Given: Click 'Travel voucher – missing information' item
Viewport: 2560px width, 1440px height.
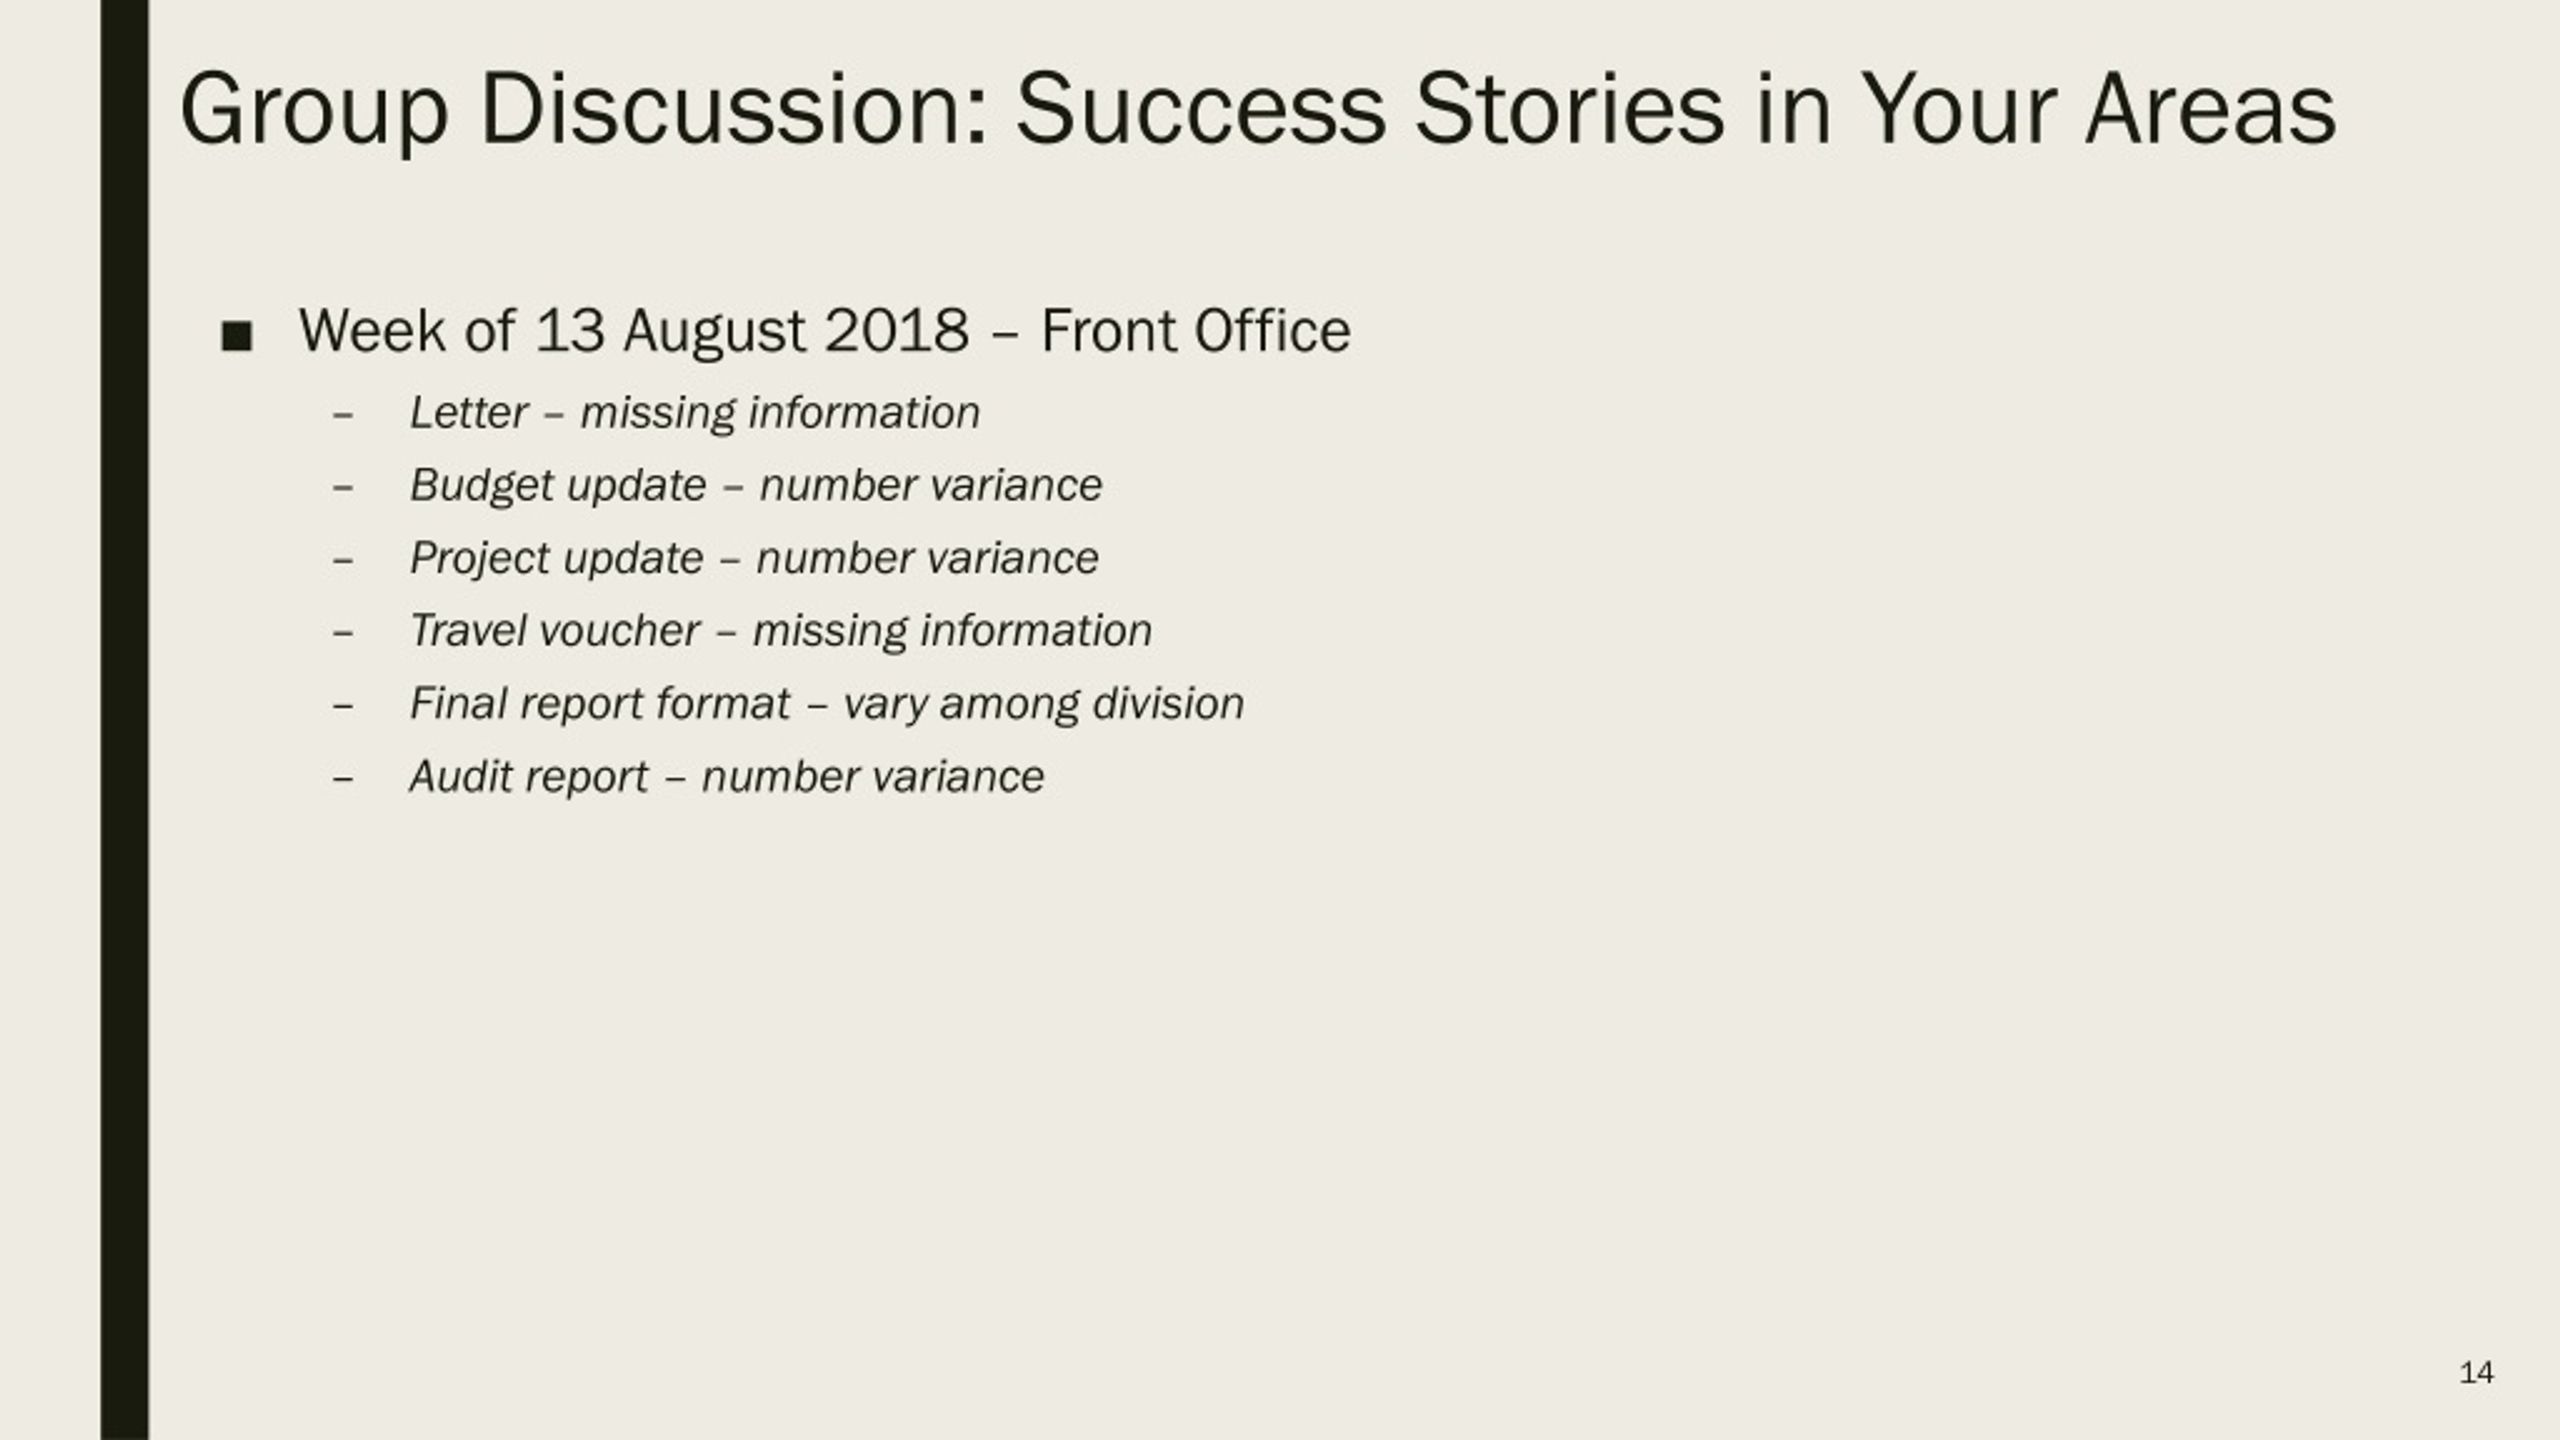Looking at the screenshot, I should 781,632.
